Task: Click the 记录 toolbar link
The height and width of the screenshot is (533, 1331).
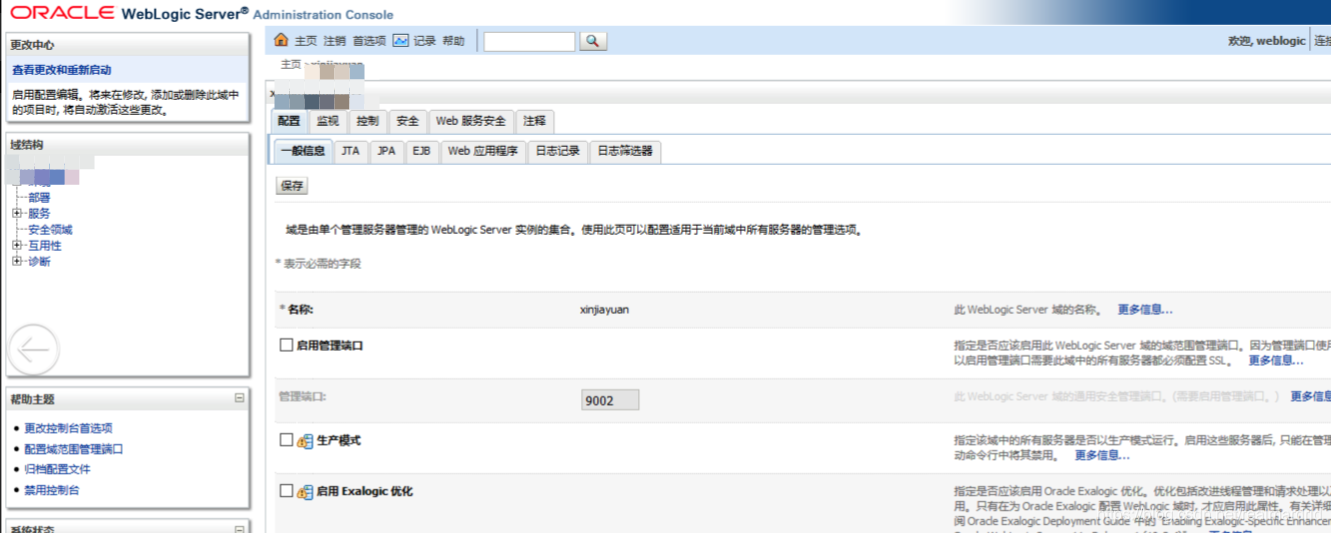Action: click(425, 41)
